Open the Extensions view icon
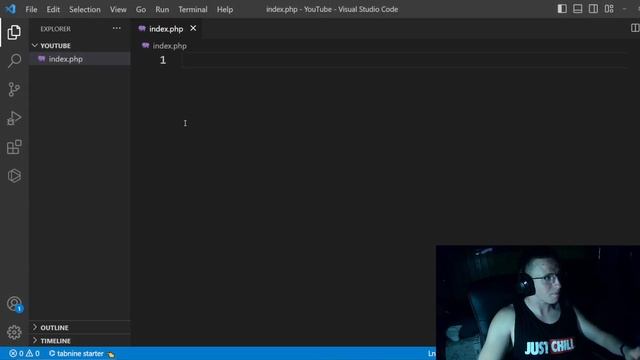This screenshot has height=360, width=640. coord(14,147)
